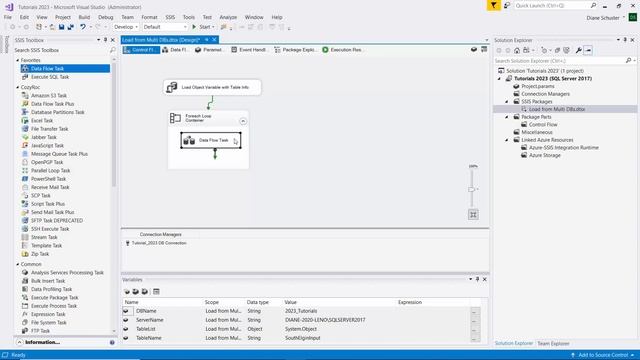Click the Undo toolbar icon
Image resolution: width=640 pixels, height=360 pixels.
83,27
